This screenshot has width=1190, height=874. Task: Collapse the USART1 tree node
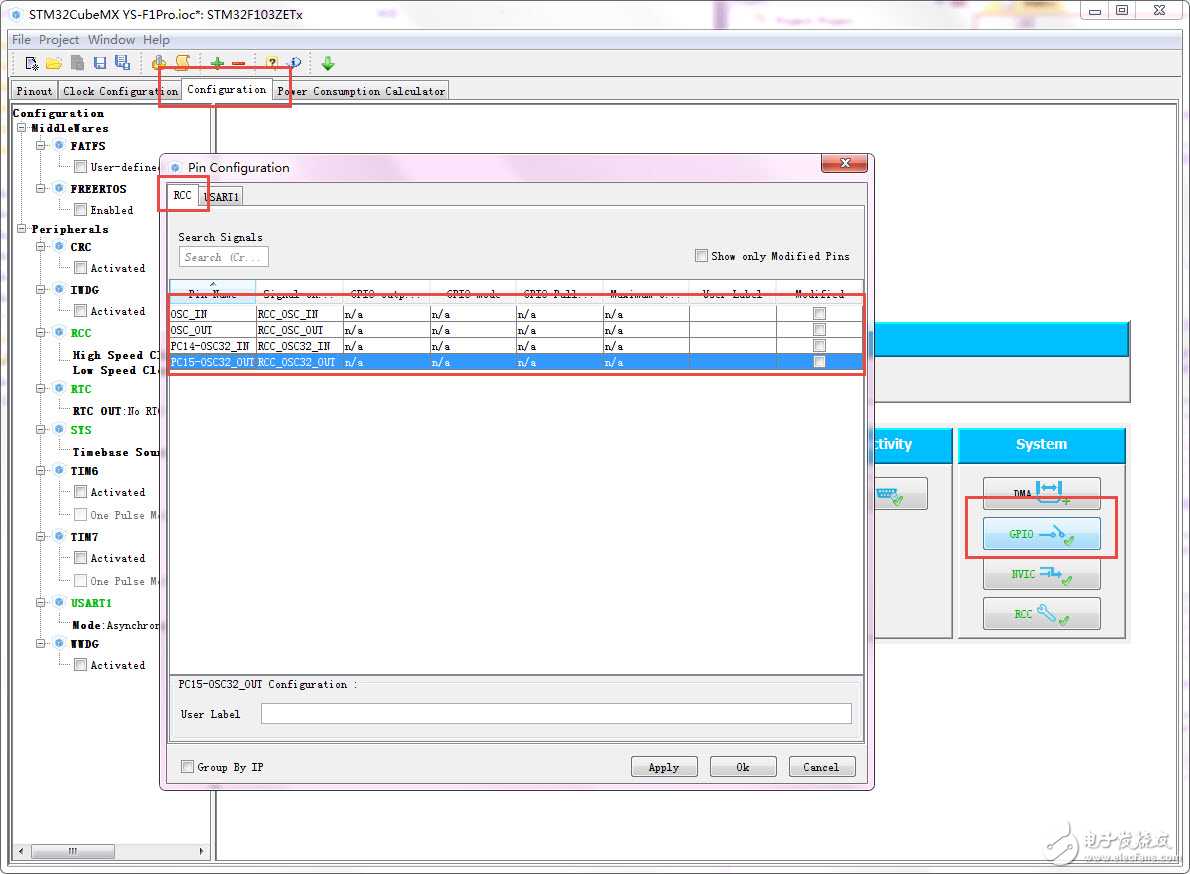coord(41,602)
